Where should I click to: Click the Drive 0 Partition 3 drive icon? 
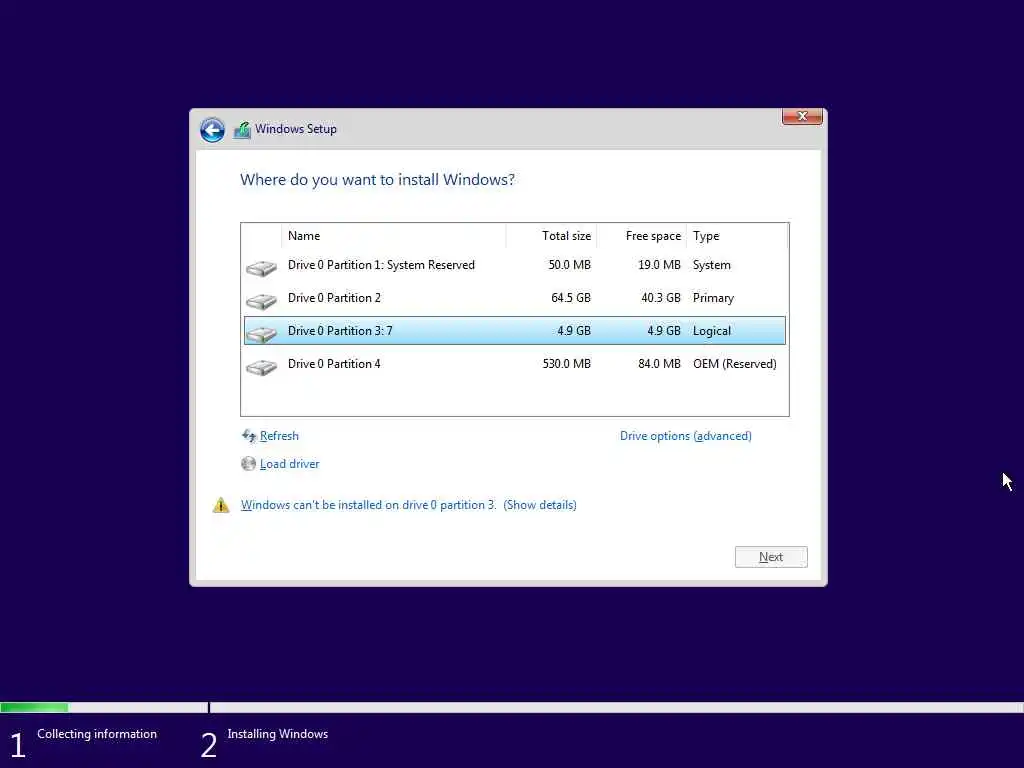(261, 334)
